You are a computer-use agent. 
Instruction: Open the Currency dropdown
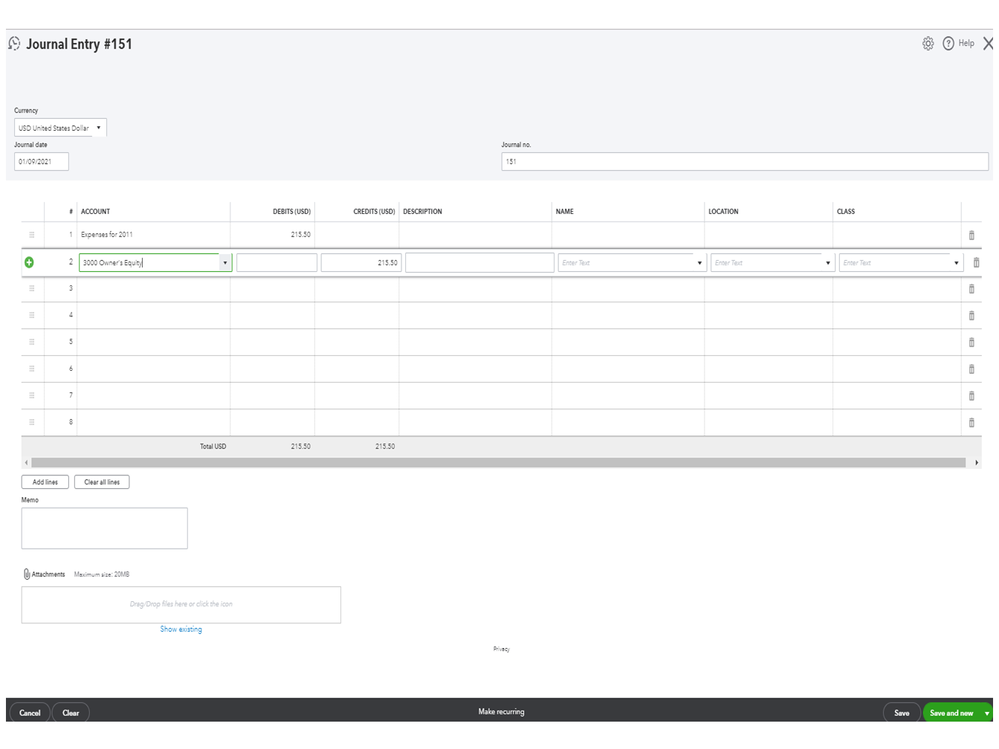(x=60, y=128)
